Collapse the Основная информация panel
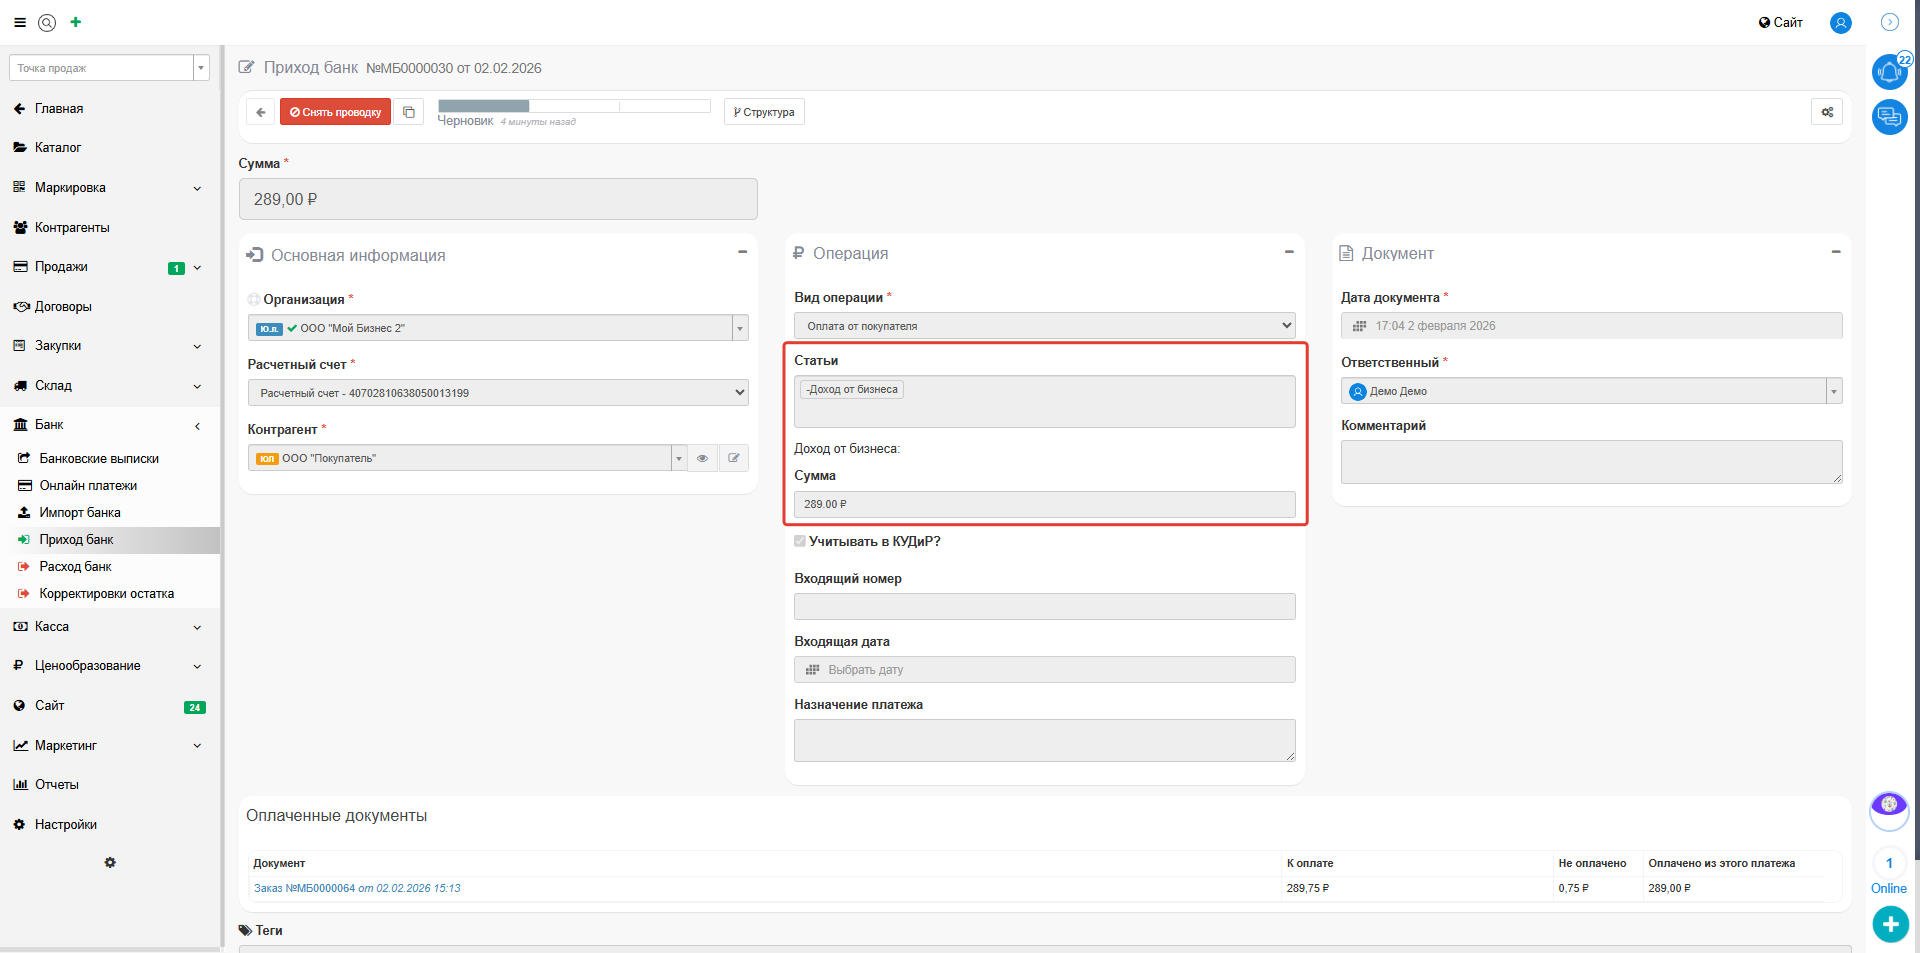Image resolution: width=1920 pixels, height=953 pixels. click(x=742, y=252)
